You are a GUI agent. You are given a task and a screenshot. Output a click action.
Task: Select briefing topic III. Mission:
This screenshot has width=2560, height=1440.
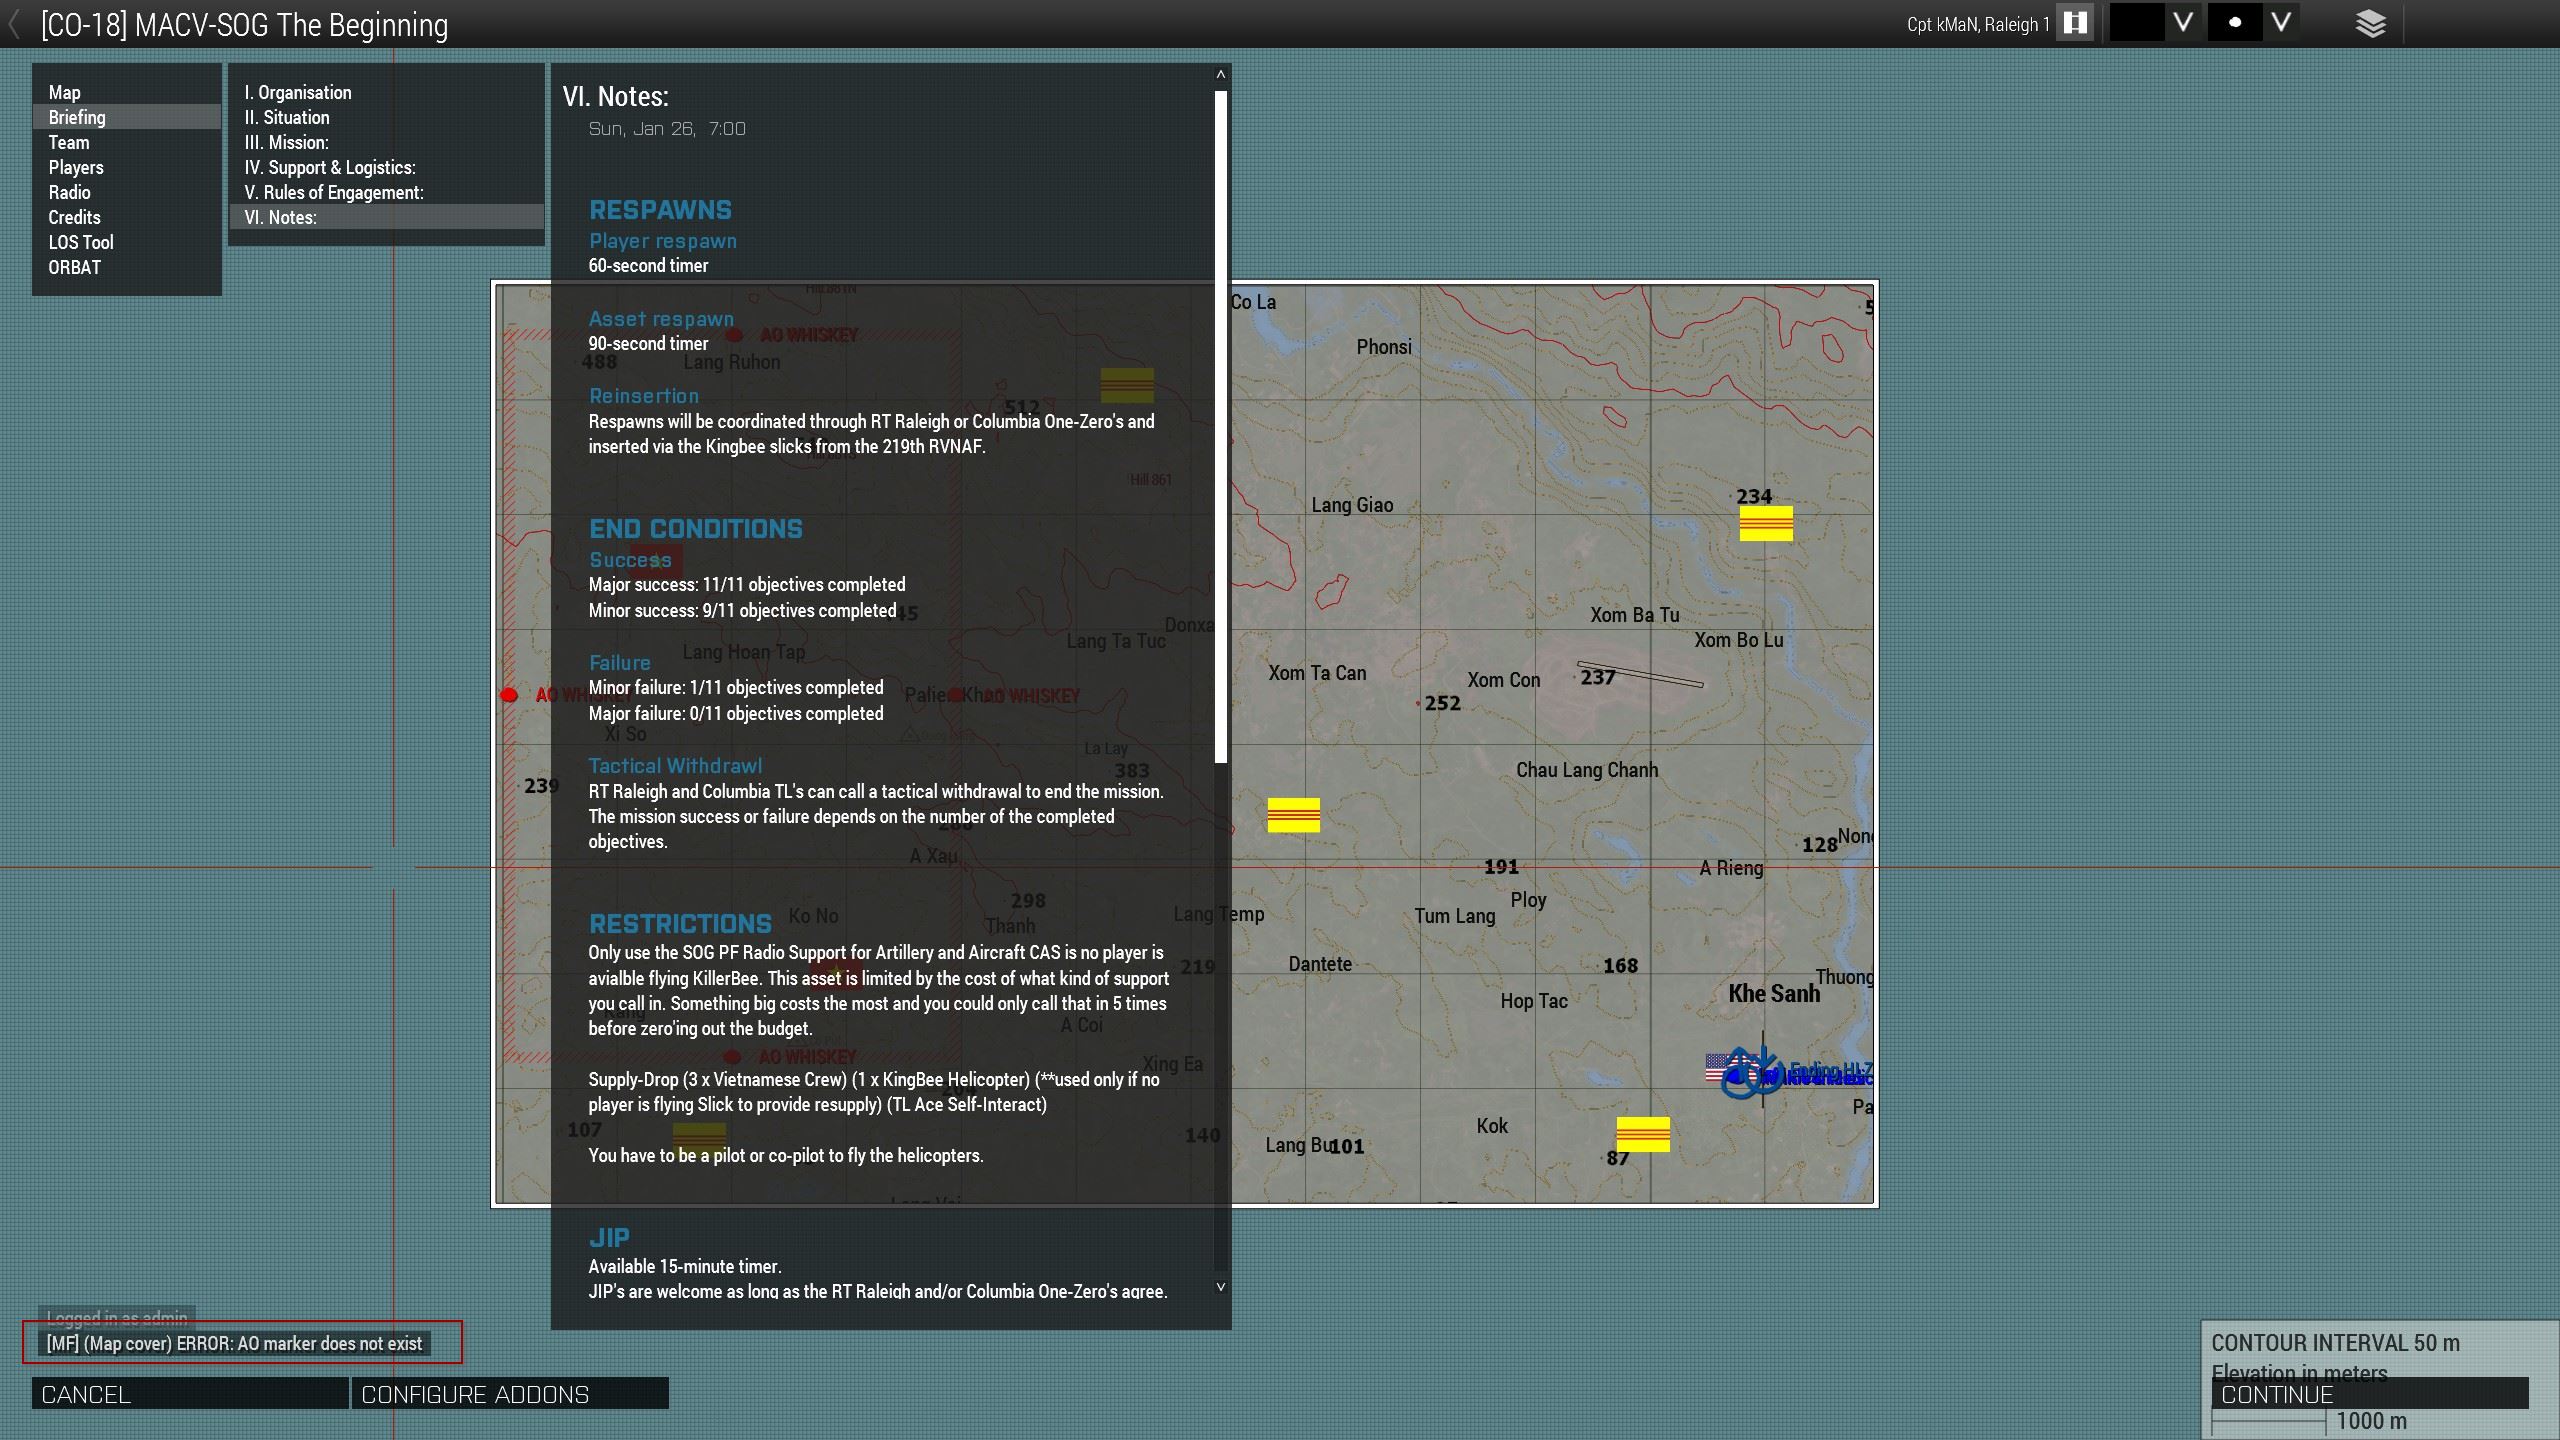pos(387,142)
